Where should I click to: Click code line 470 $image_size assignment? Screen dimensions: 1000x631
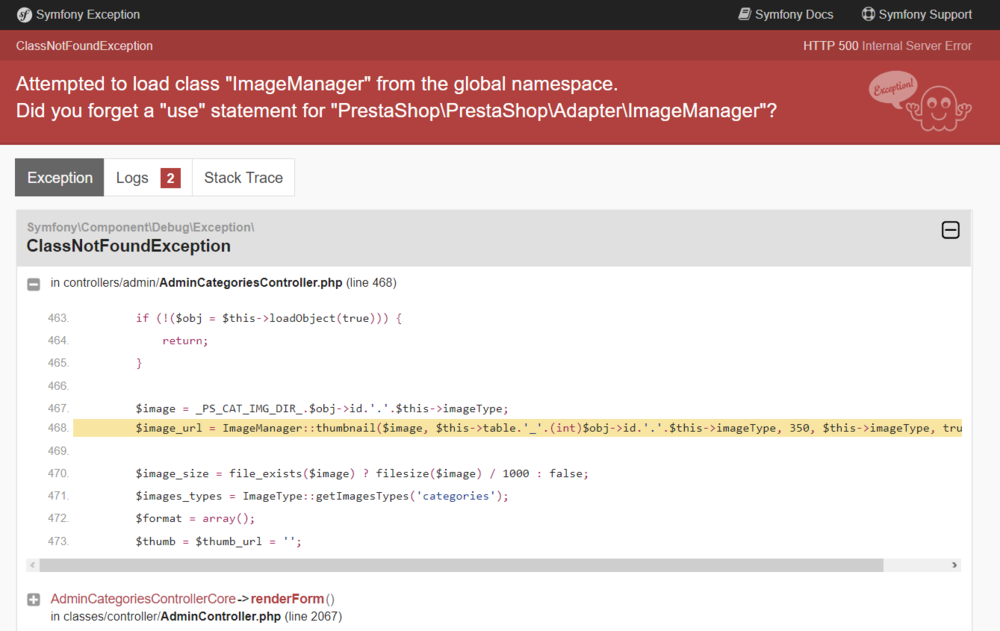tap(362, 473)
